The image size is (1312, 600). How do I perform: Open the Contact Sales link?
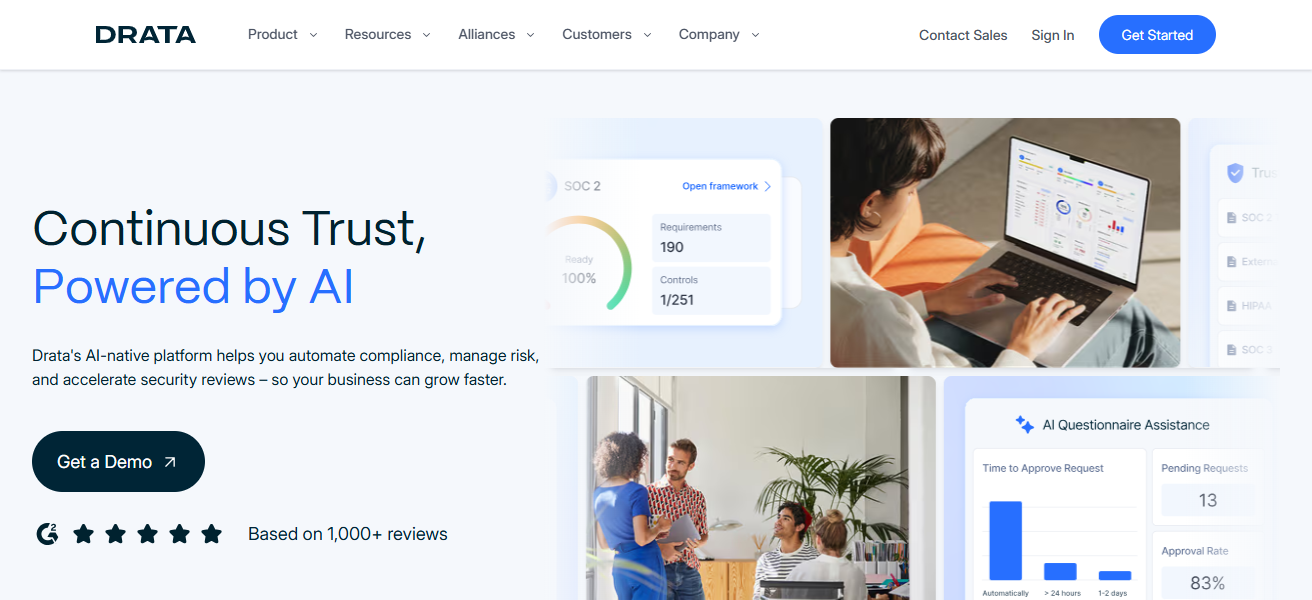(x=963, y=35)
